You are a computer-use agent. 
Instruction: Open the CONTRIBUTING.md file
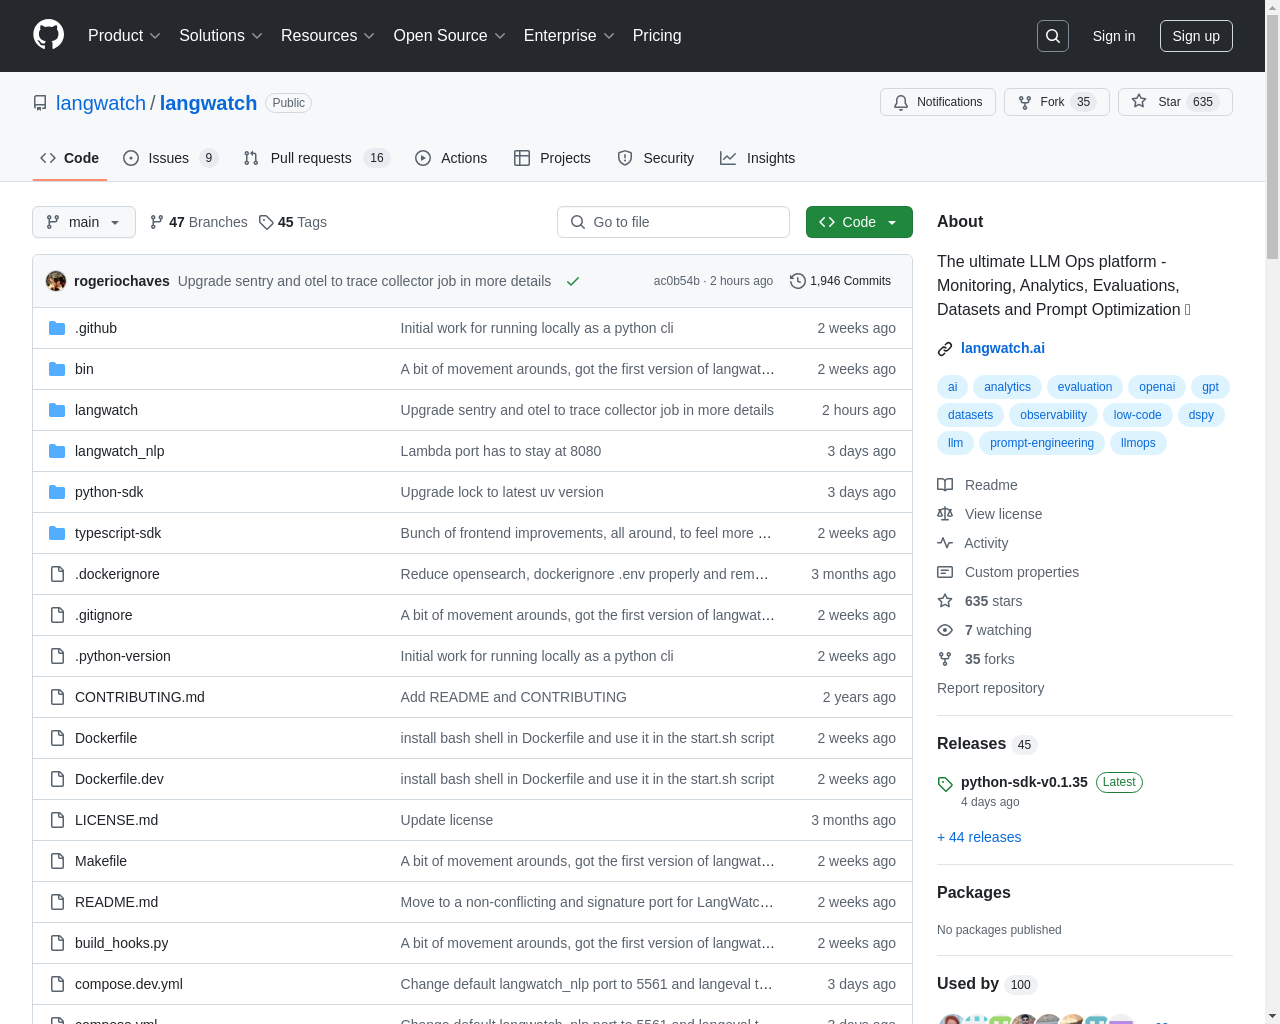click(140, 697)
